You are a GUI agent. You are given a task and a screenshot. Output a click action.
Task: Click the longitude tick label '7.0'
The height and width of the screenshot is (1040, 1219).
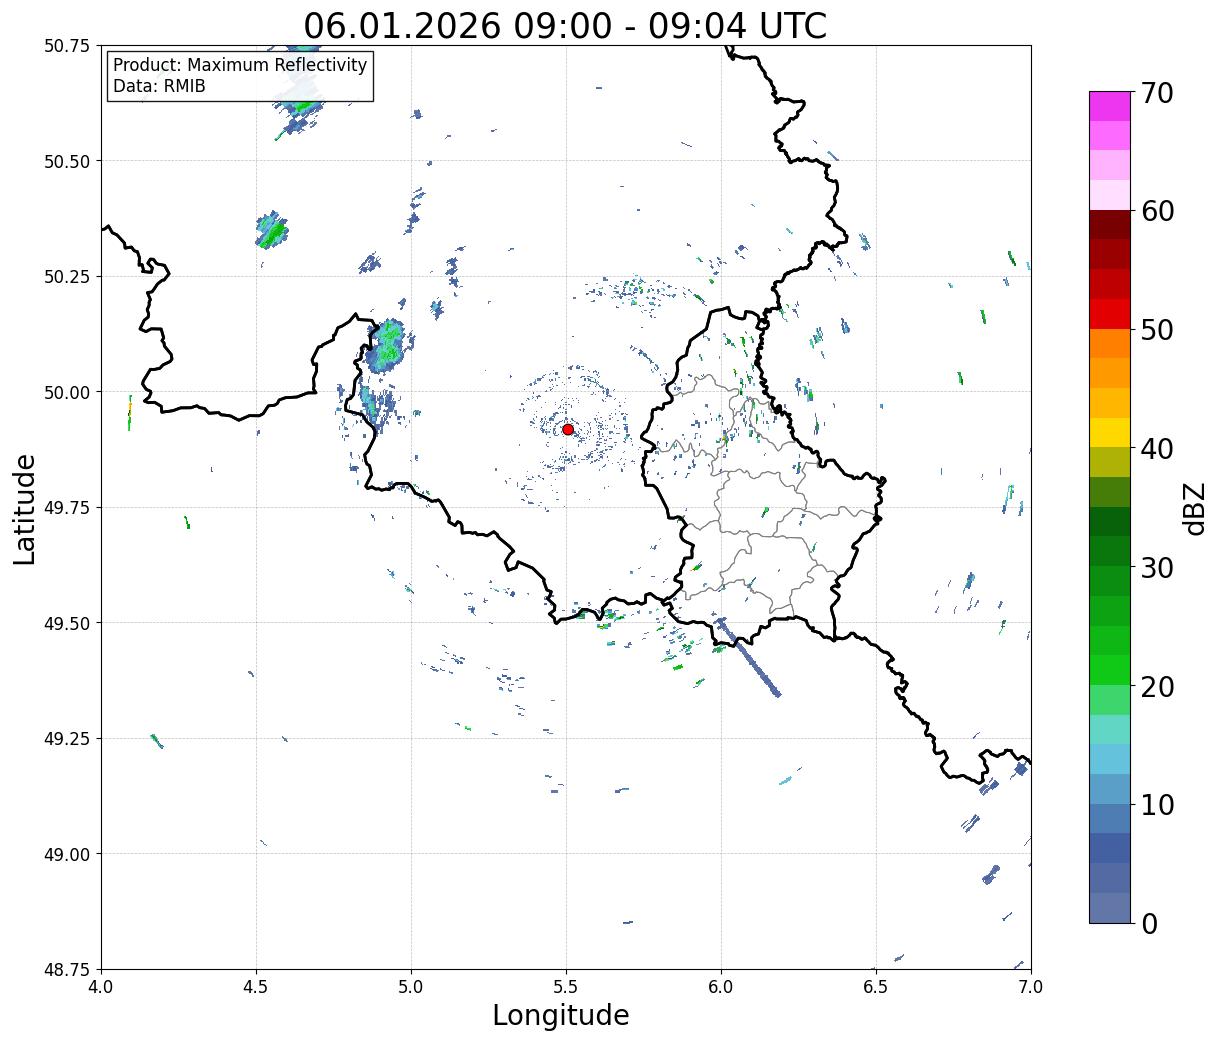pyautogui.click(x=1031, y=987)
